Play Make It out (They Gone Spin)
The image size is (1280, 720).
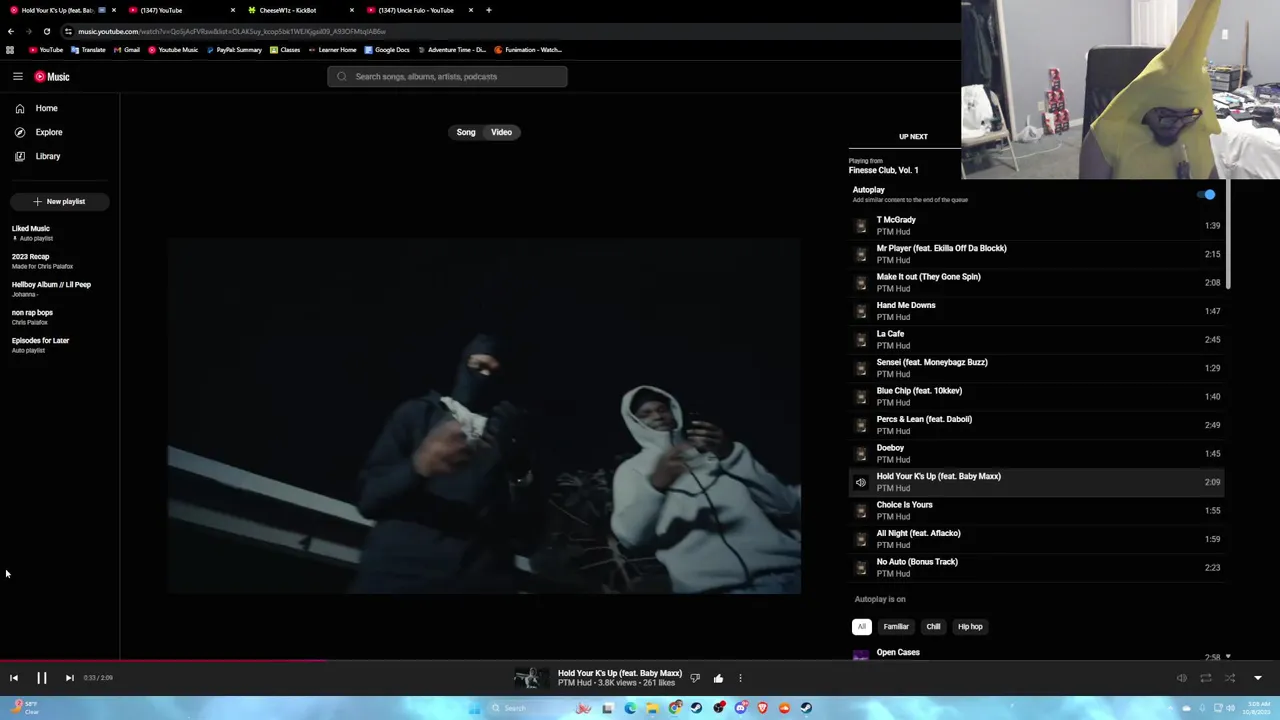pyautogui.click(x=1036, y=282)
